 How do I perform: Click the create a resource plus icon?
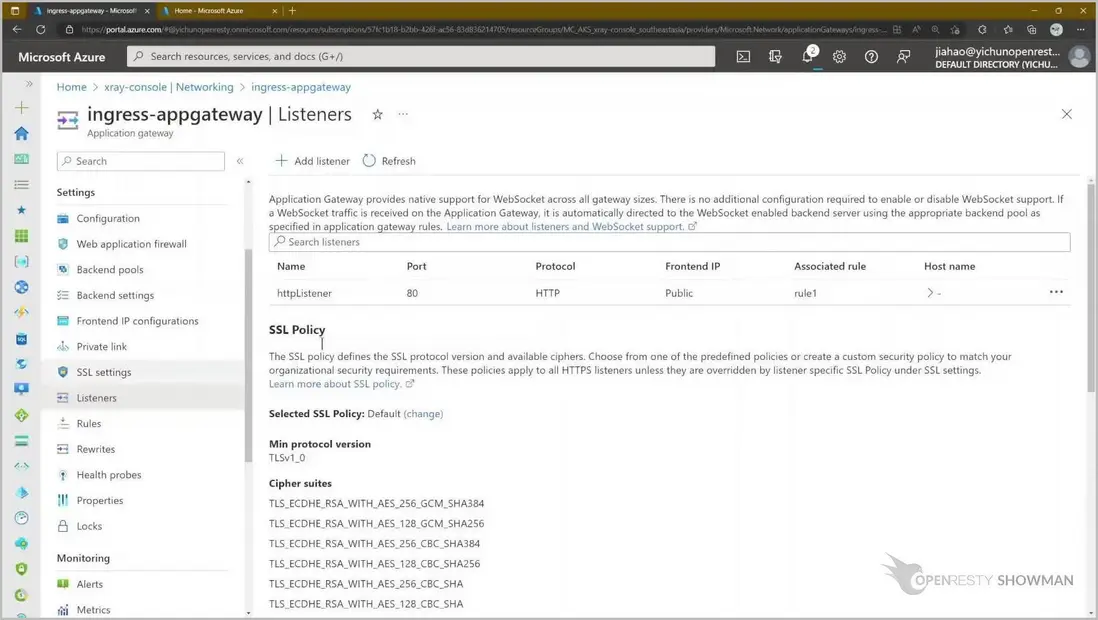click(22, 107)
